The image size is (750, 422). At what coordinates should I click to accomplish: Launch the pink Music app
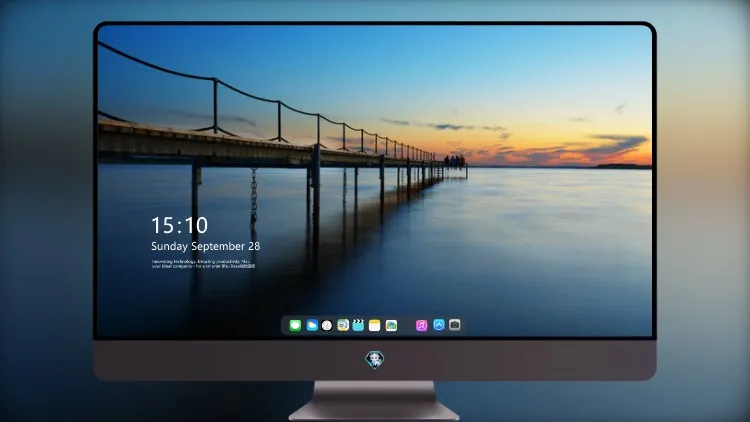(421, 325)
